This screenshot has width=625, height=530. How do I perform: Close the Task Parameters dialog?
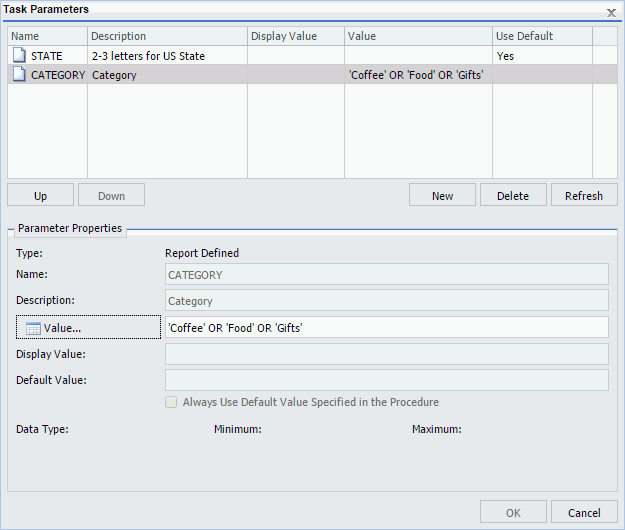click(x=611, y=11)
